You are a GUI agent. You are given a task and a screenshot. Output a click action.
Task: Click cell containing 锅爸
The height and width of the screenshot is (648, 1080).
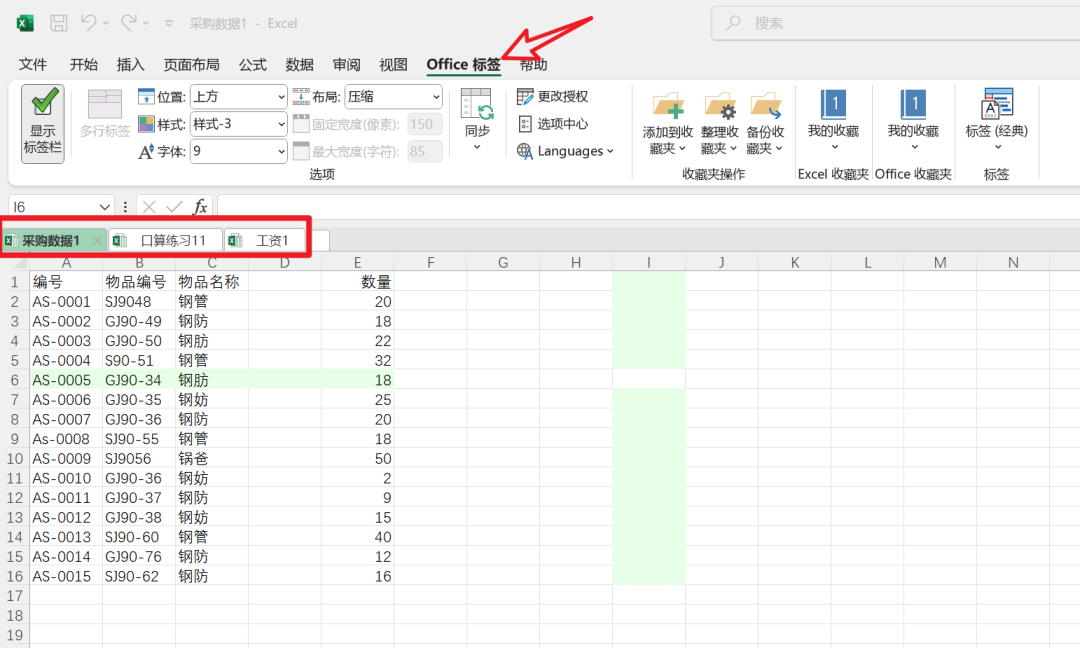click(x=211, y=459)
